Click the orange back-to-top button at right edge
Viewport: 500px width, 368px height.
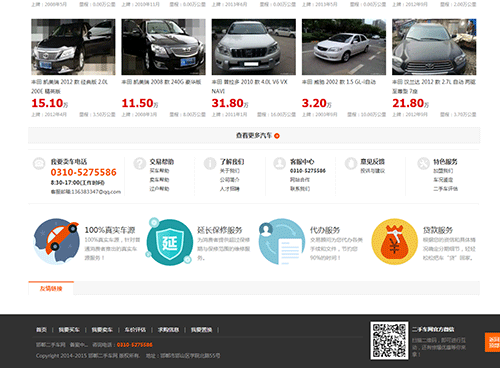point(492,342)
